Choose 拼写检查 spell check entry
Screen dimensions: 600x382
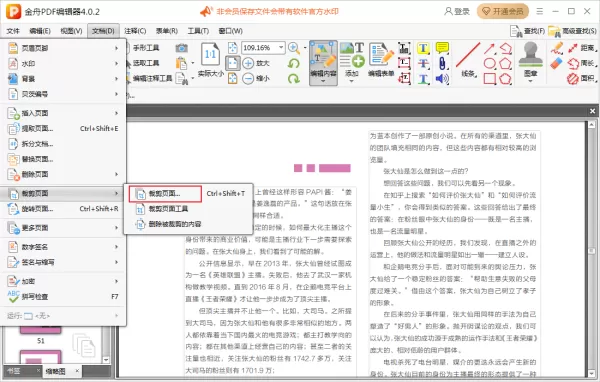[x=63, y=297]
